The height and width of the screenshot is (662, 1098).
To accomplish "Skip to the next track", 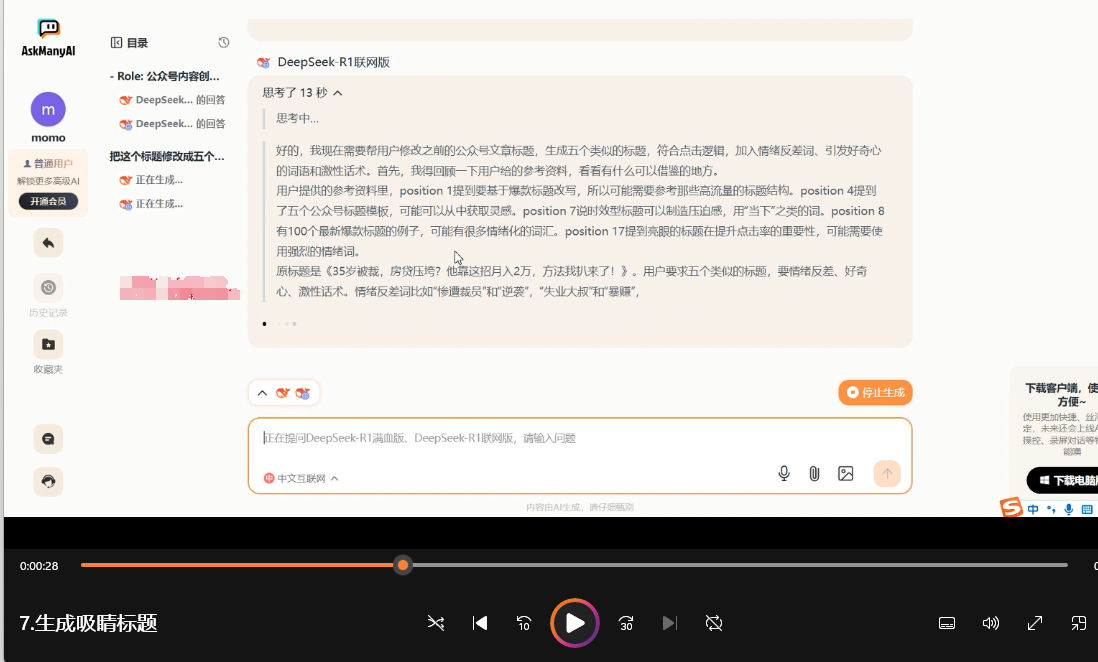I will tap(670, 623).
